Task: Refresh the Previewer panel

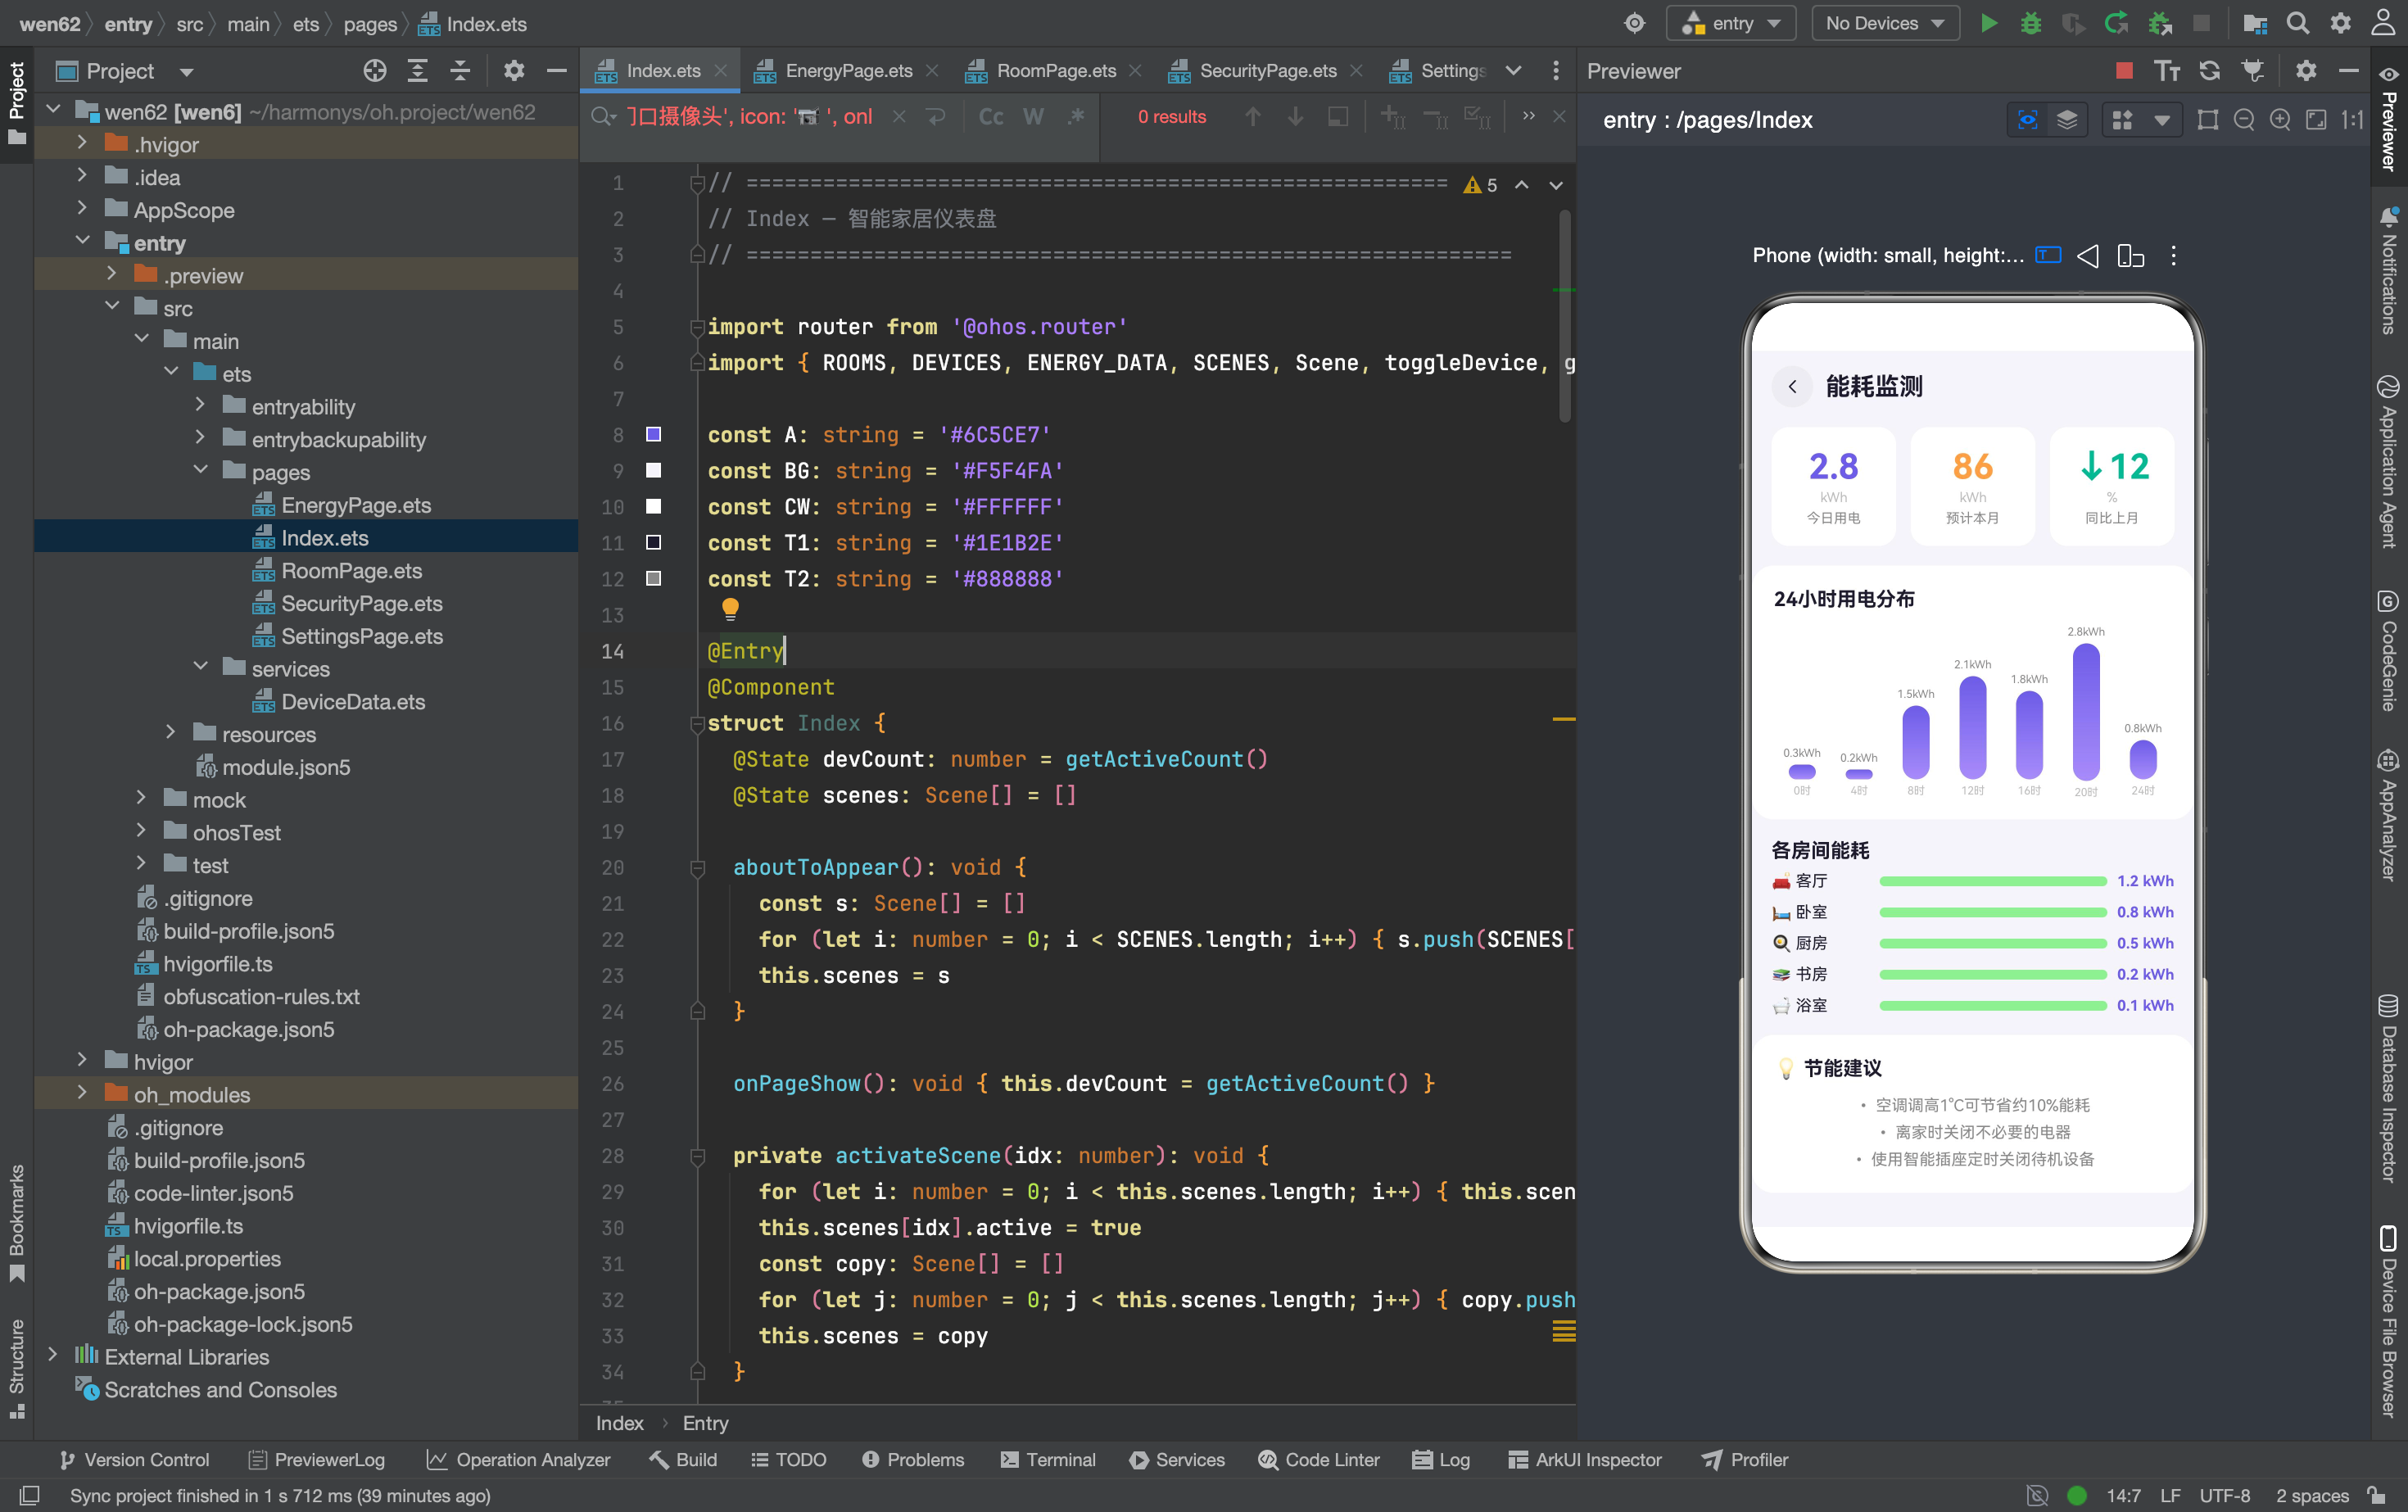Action: 2210,70
